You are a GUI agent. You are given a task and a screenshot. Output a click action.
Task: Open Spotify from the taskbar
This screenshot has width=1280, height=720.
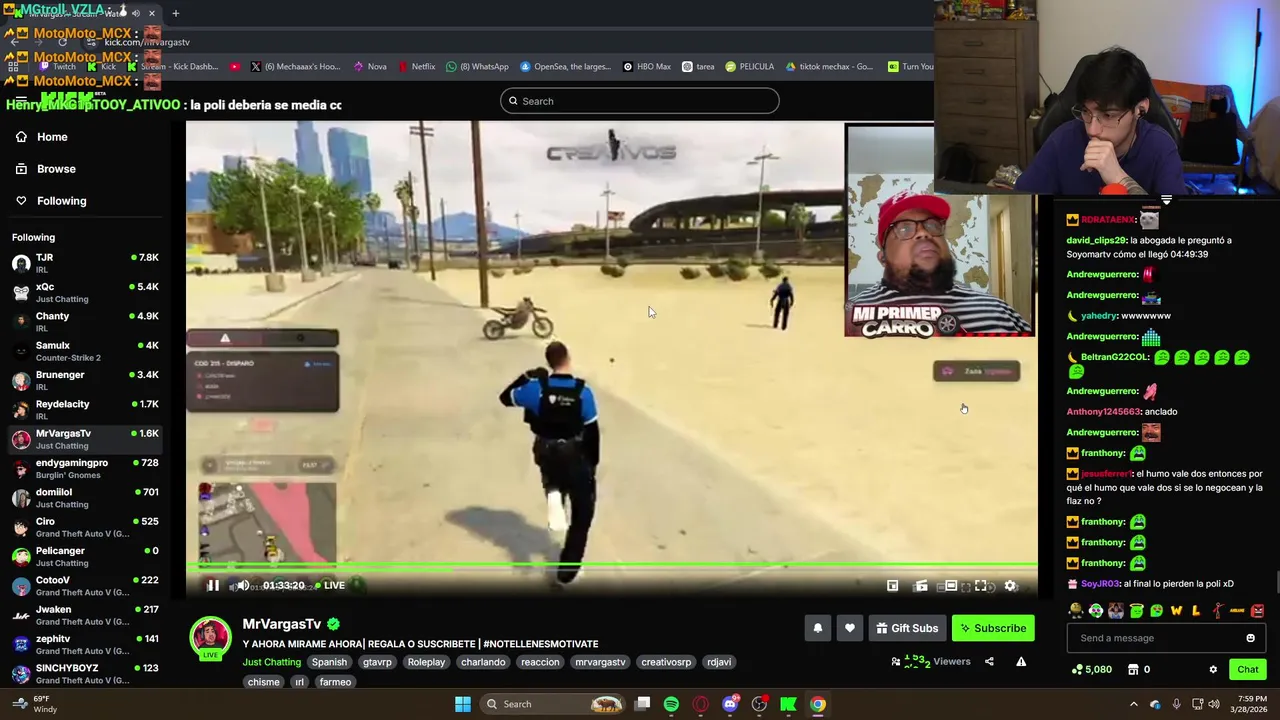(671, 704)
